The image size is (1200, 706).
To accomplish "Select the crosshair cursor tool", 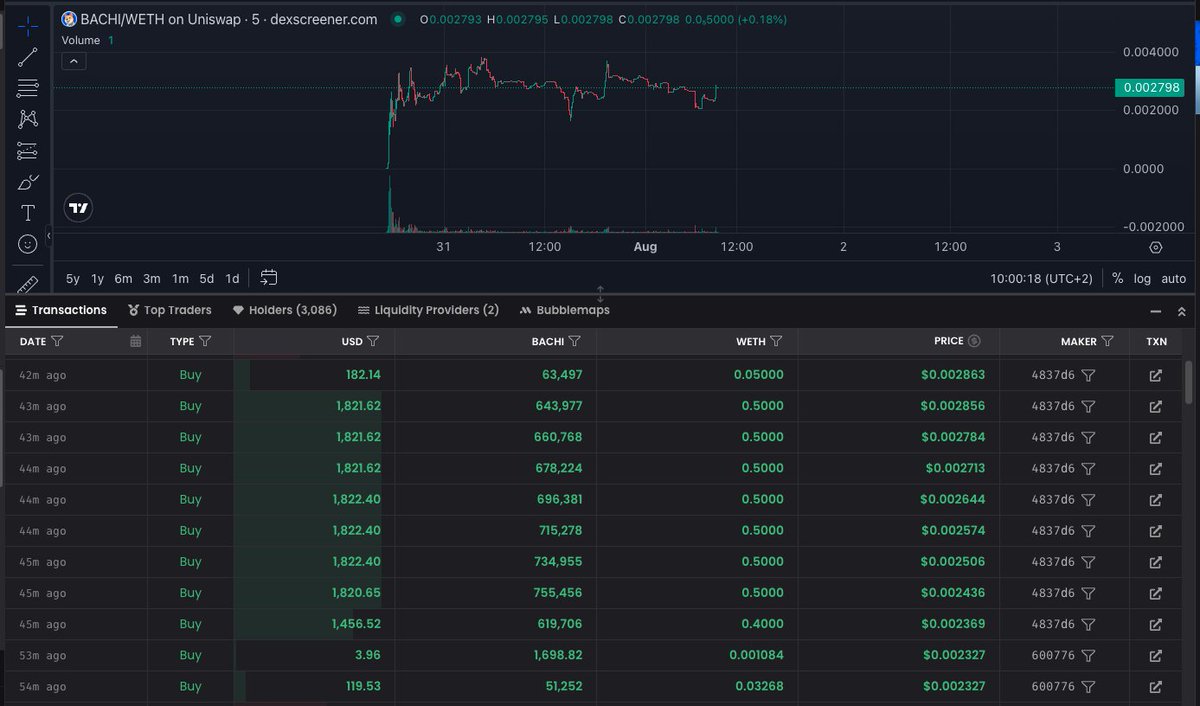I will [x=28, y=26].
